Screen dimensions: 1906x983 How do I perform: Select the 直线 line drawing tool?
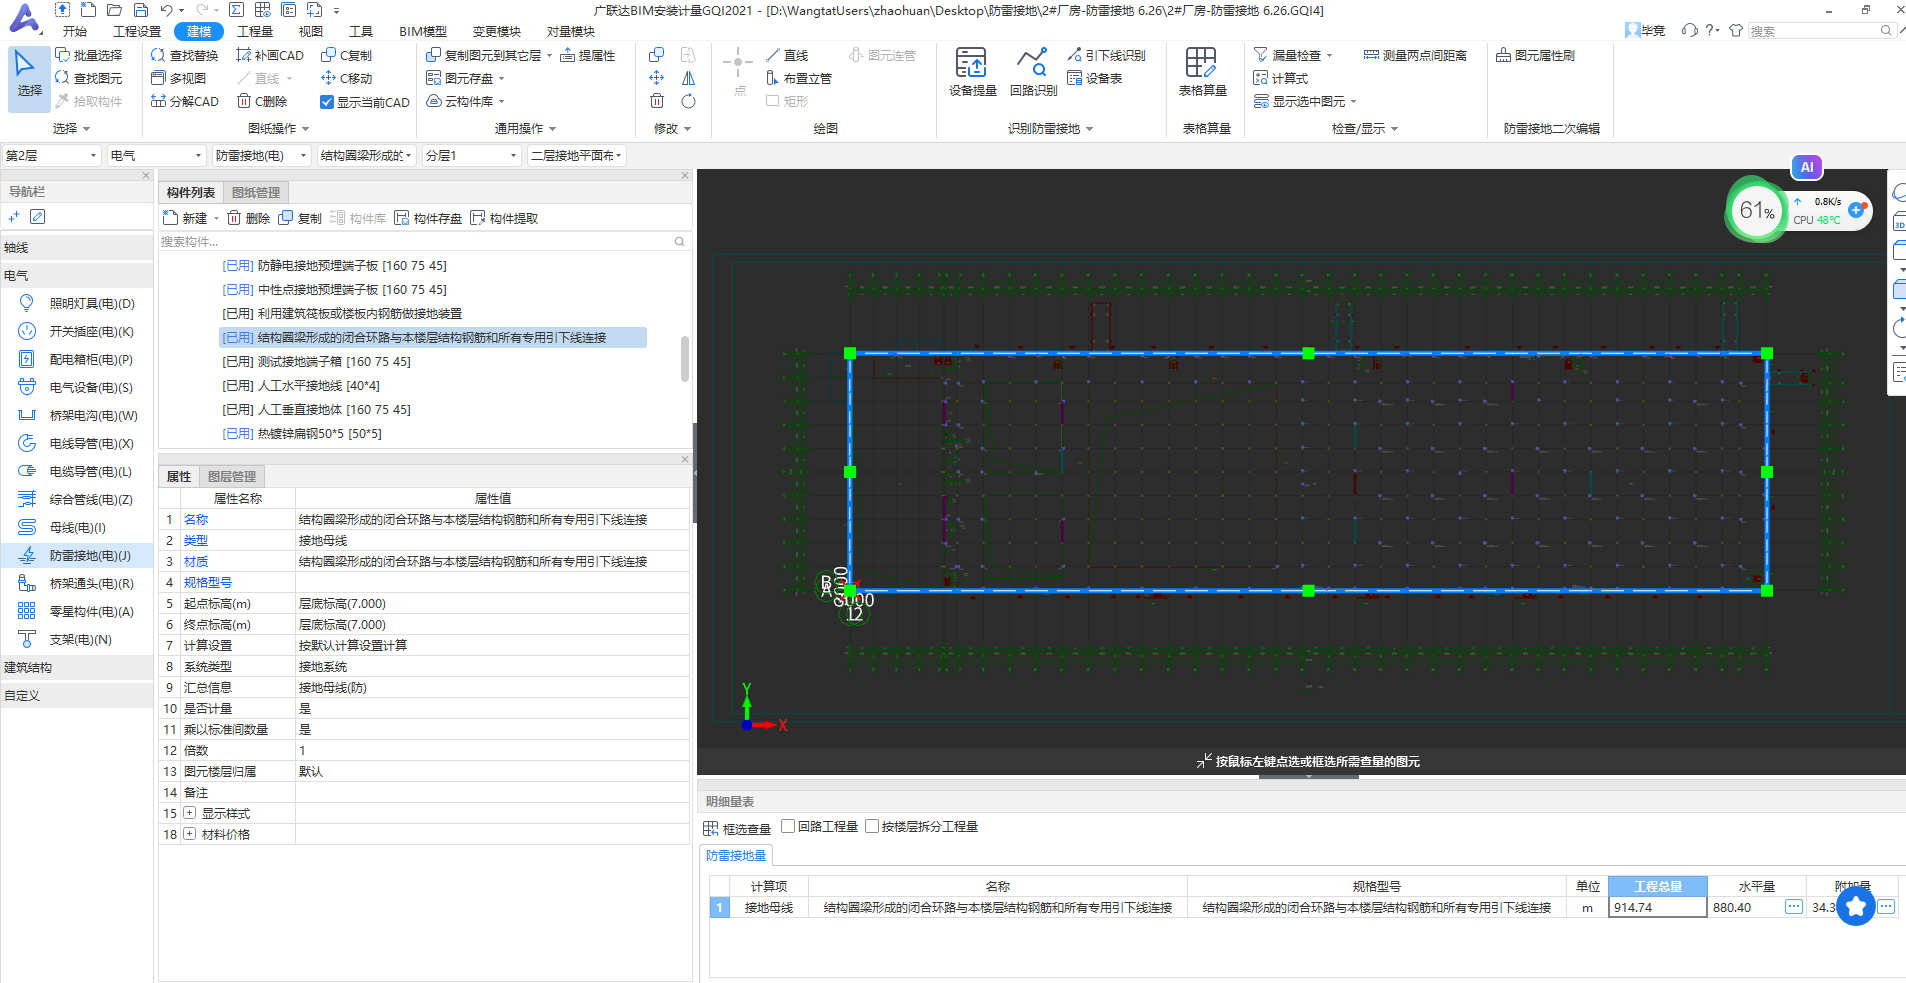pyautogui.click(x=787, y=55)
